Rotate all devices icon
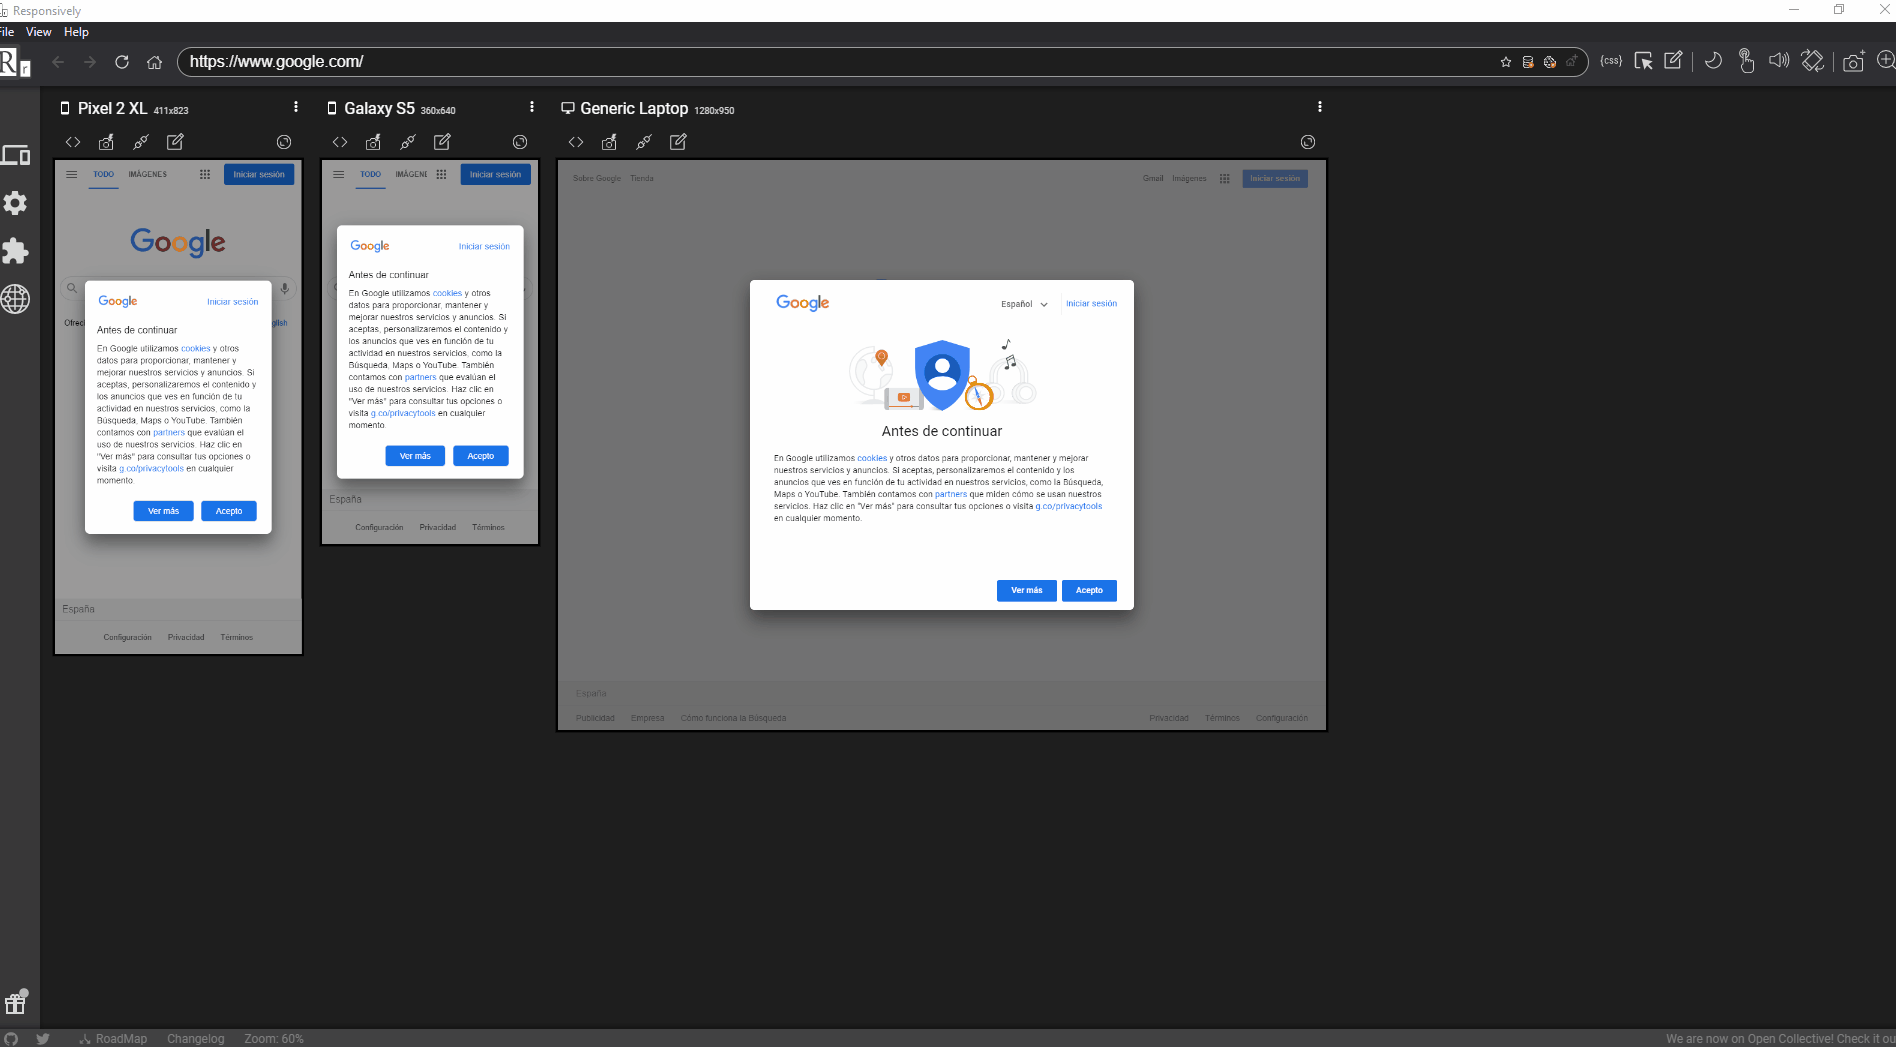The image size is (1896, 1047). click(1813, 61)
